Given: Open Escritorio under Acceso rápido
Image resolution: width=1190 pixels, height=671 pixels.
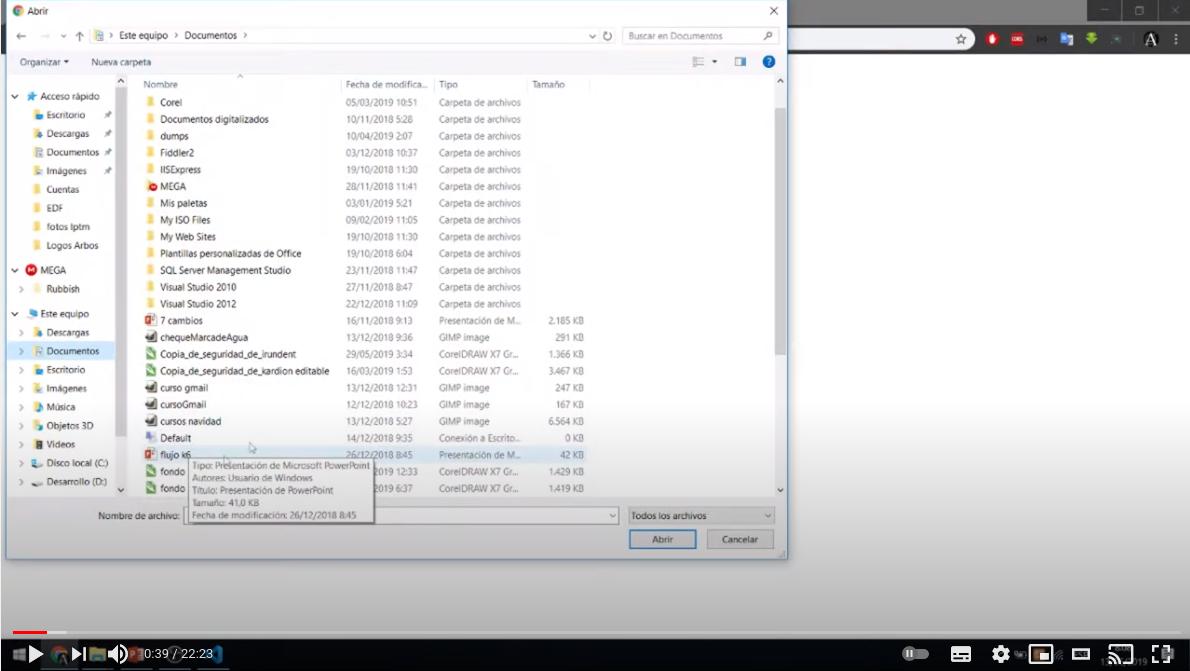Looking at the screenshot, I should point(65,115).
